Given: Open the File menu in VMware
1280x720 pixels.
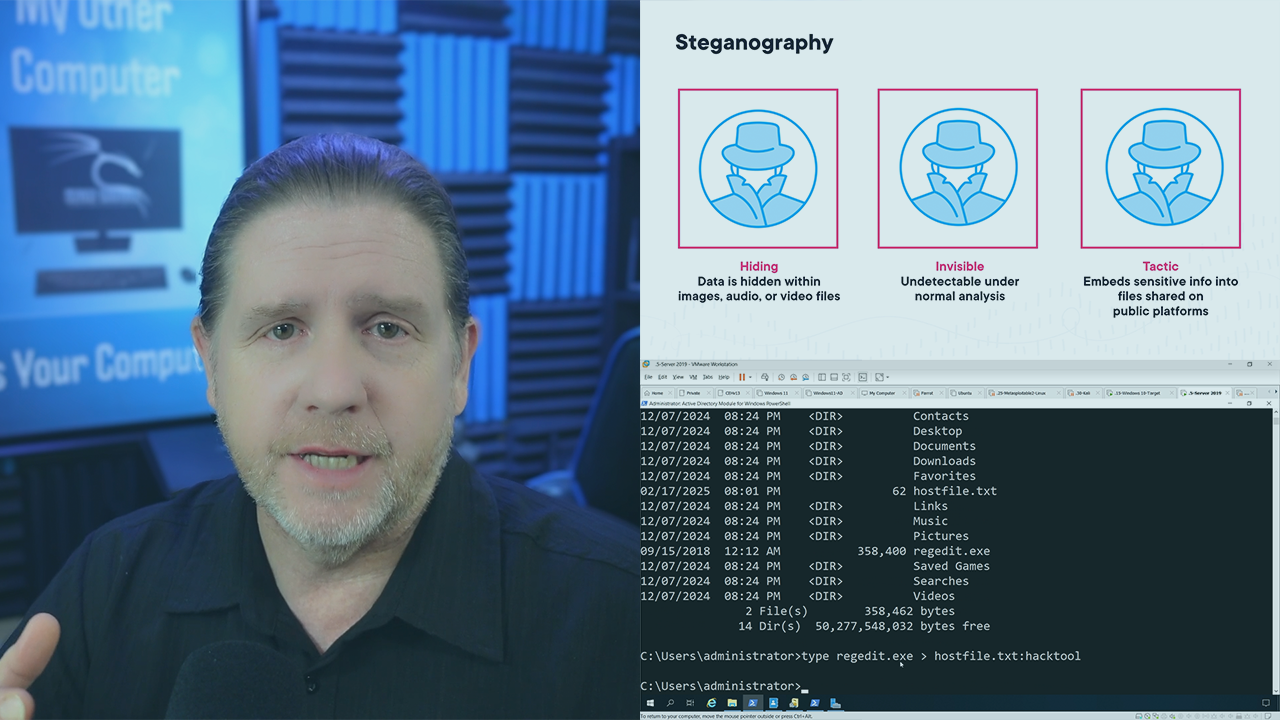Looking at the screenshot, I should click(x=647, y=377).
